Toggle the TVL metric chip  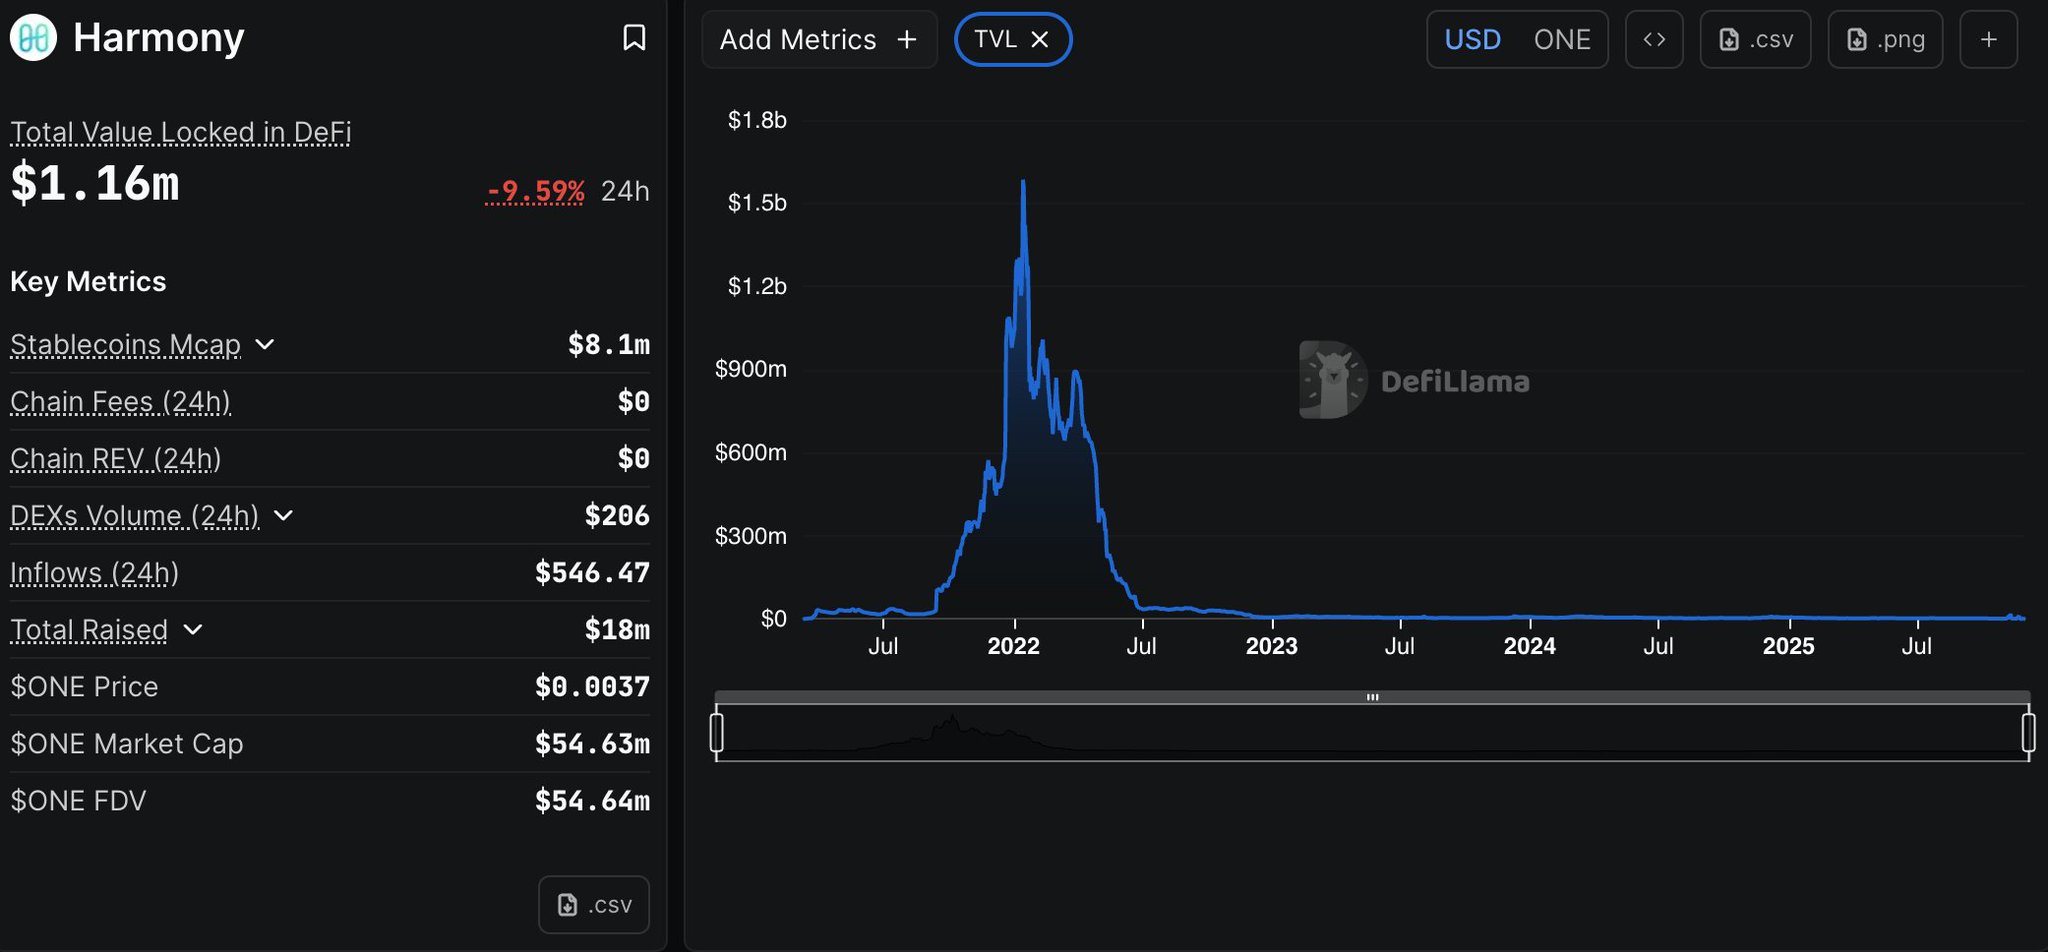pyautogui.click(x=994, y=39)
